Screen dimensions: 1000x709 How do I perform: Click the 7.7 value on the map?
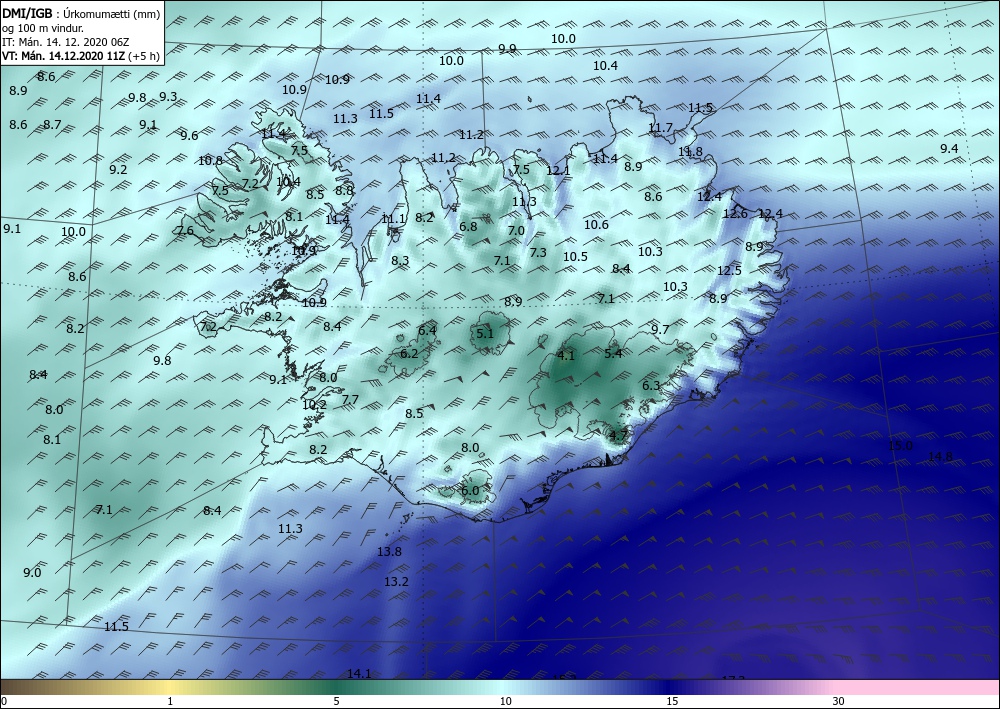(x=350, y=400)
